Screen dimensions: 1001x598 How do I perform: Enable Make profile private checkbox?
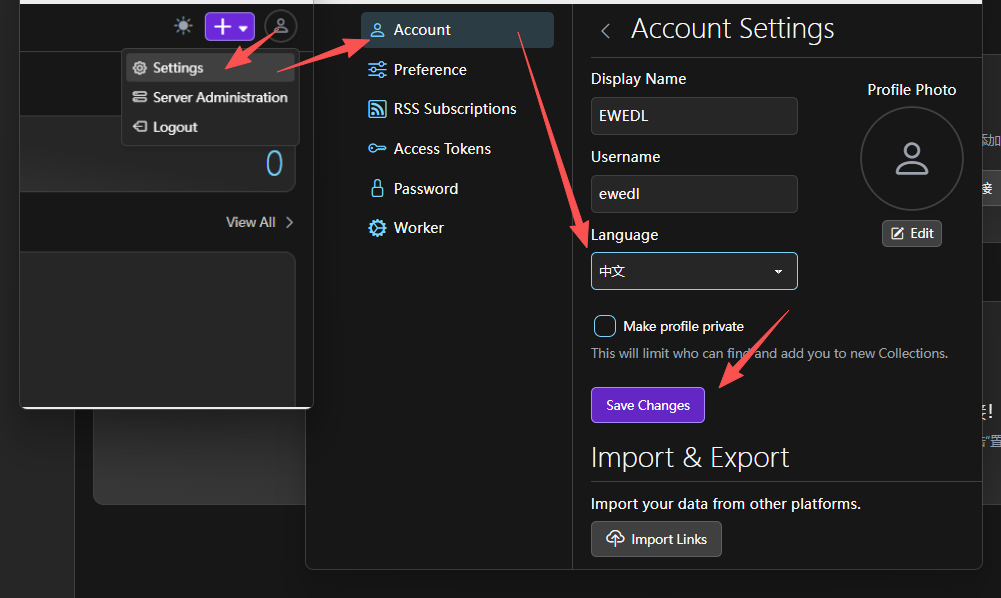click(x=605, y=326)
